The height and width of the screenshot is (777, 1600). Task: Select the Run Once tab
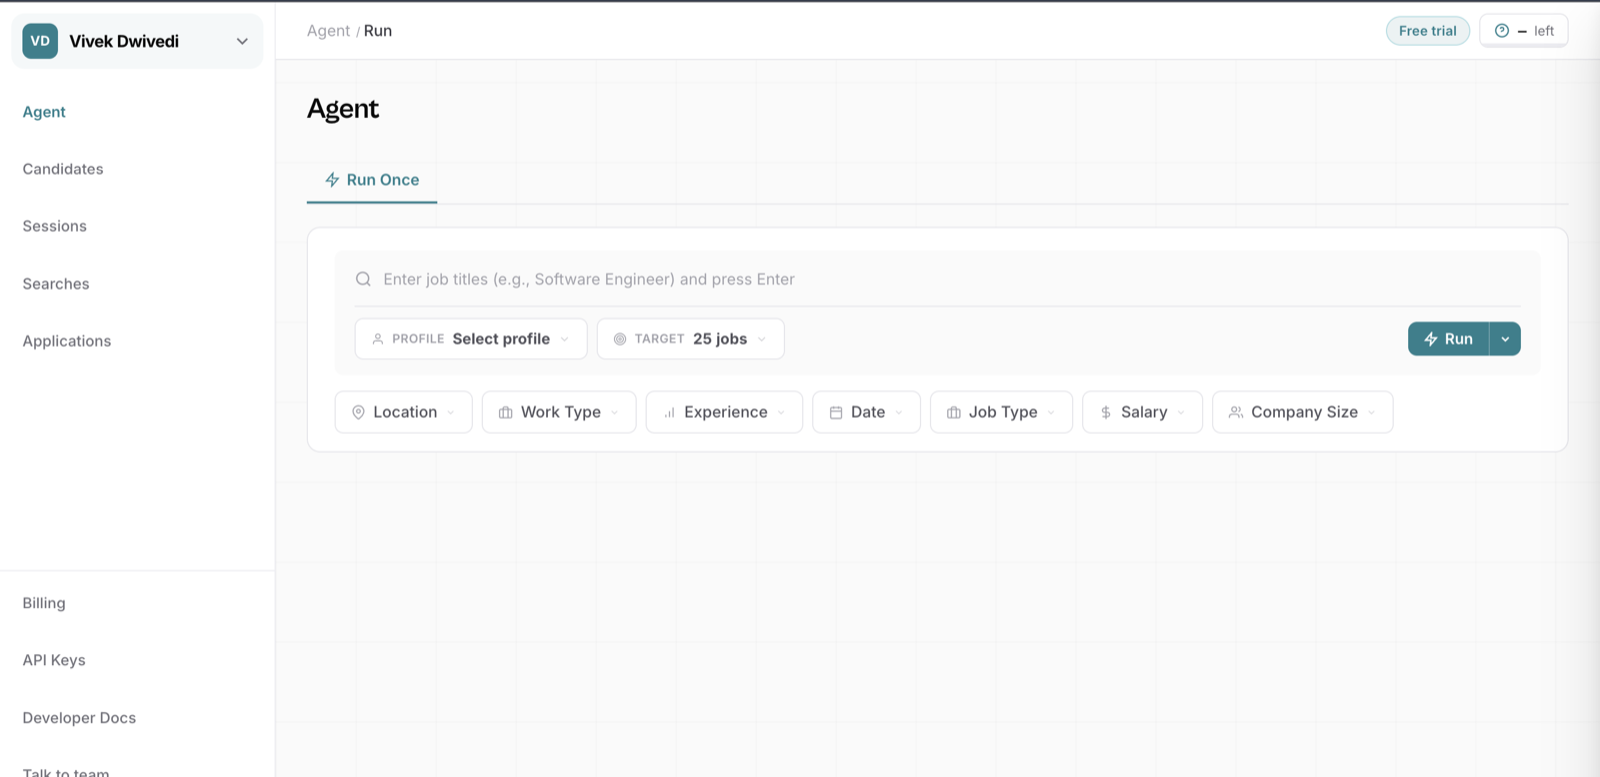tap(372, 180)
